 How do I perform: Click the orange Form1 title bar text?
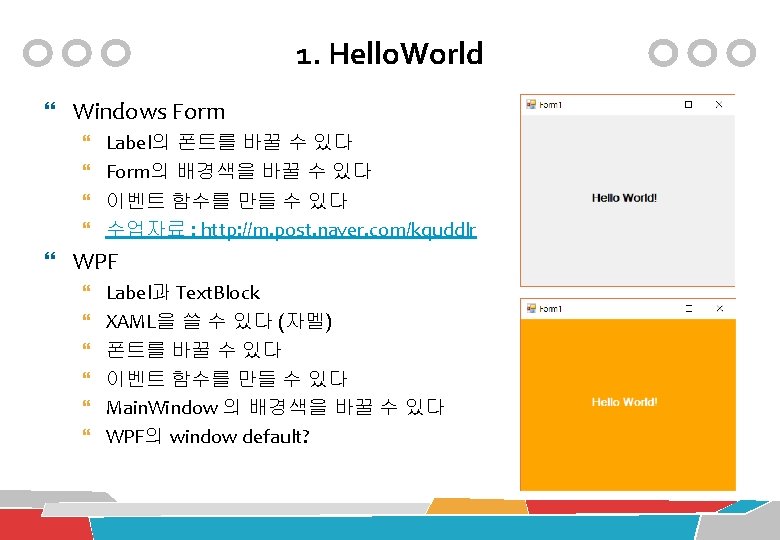click(x=550, y=308)
